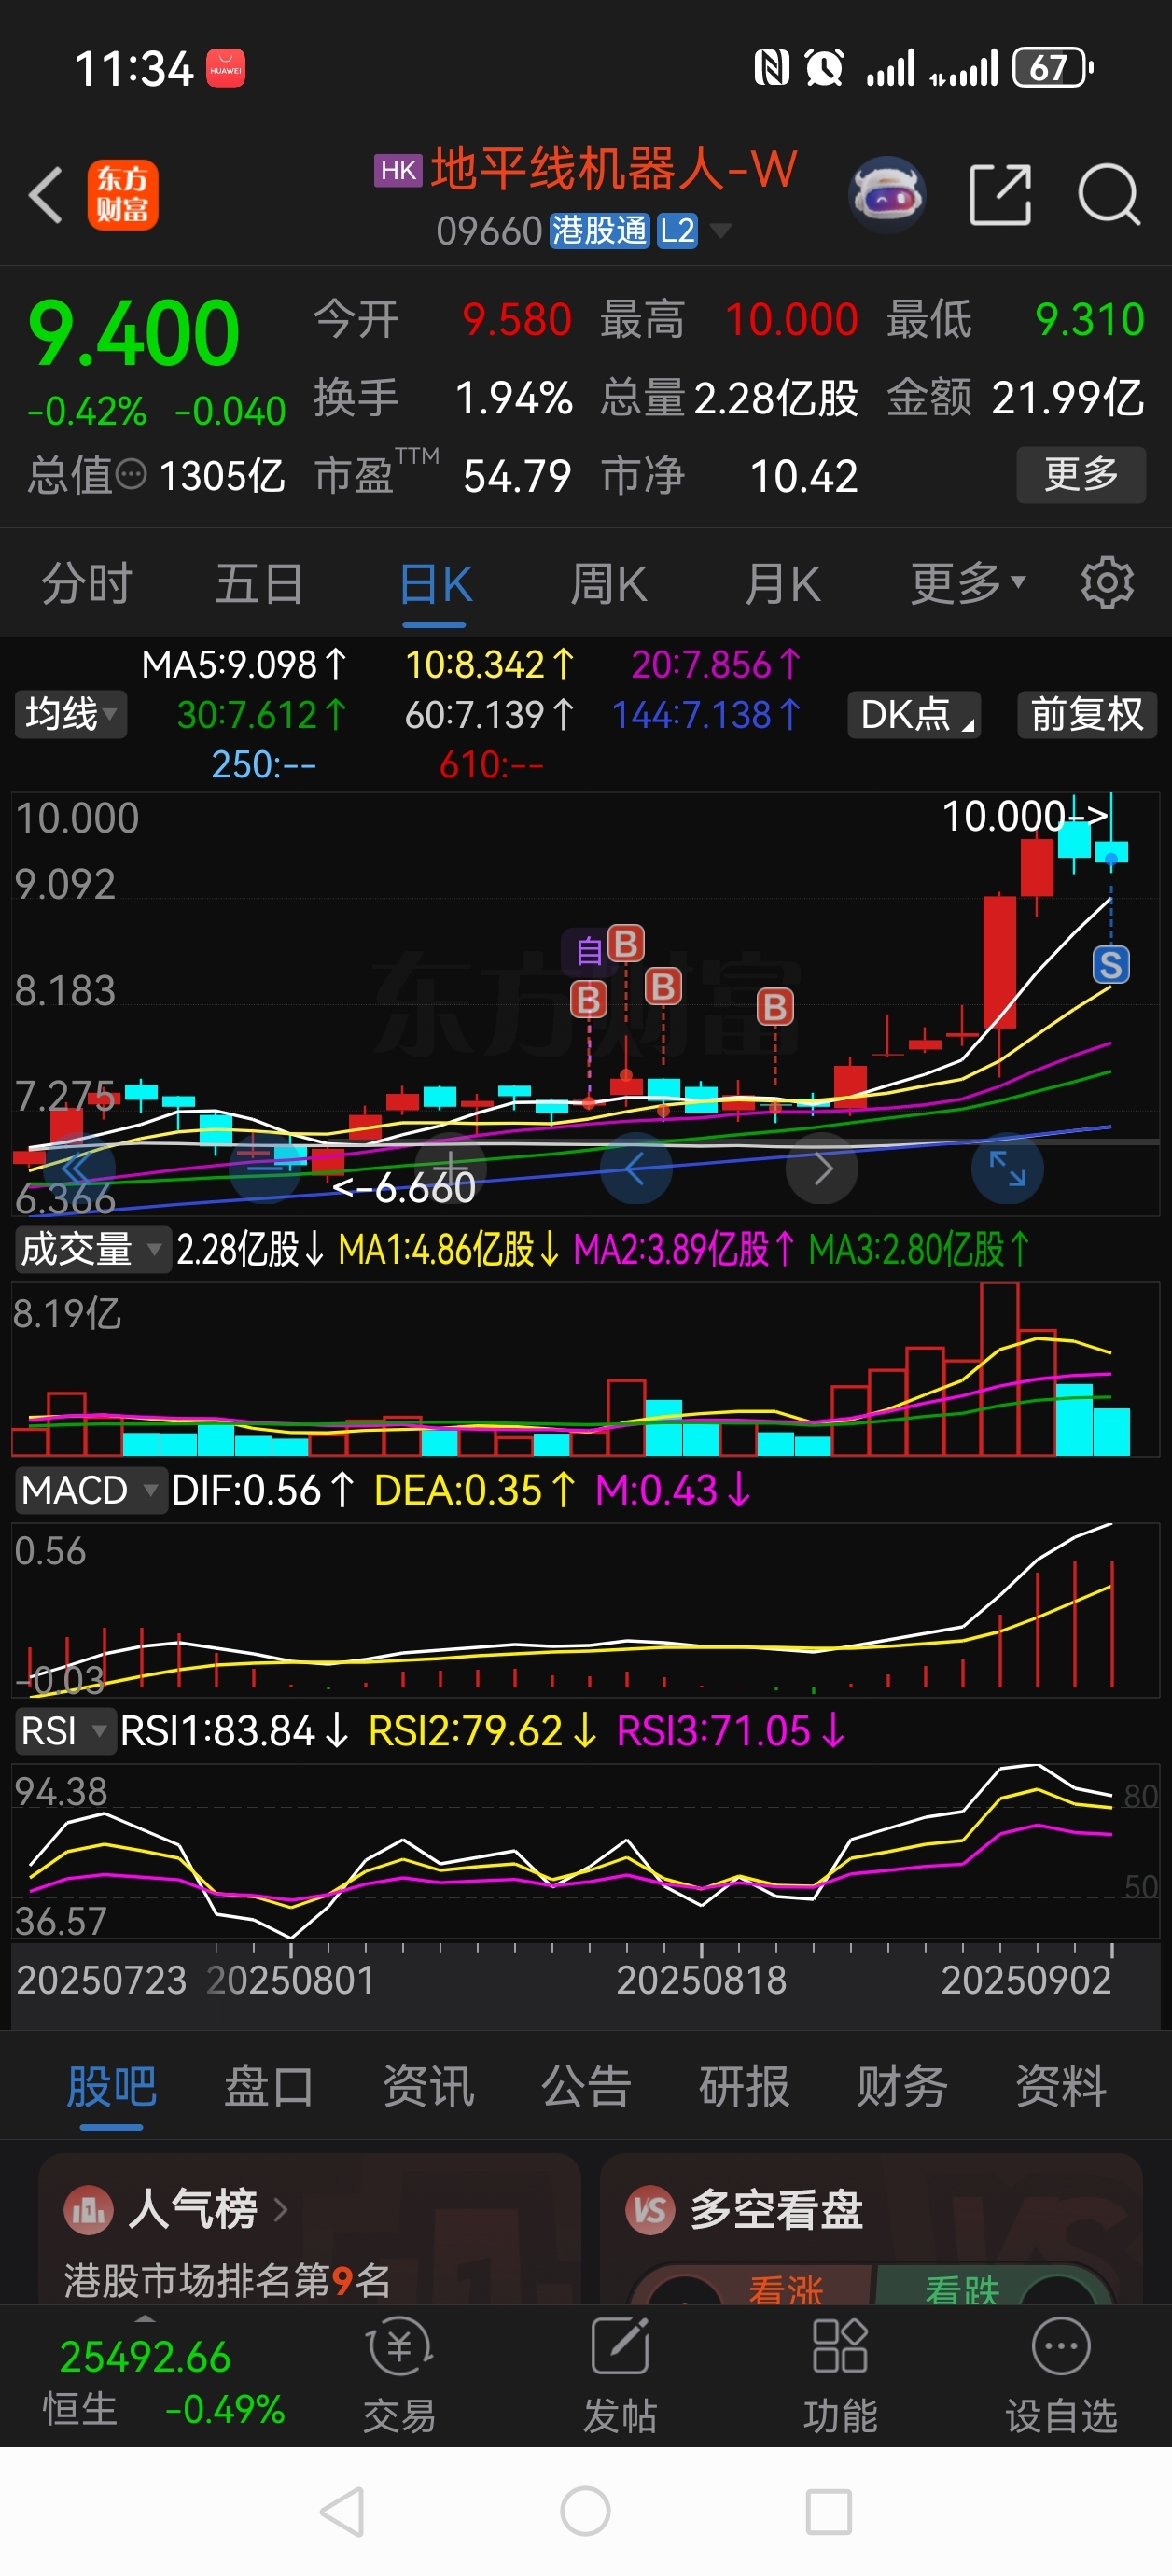
Task: Tap the MA5:9.098 moving average label
Action: (x=243, y=664)
